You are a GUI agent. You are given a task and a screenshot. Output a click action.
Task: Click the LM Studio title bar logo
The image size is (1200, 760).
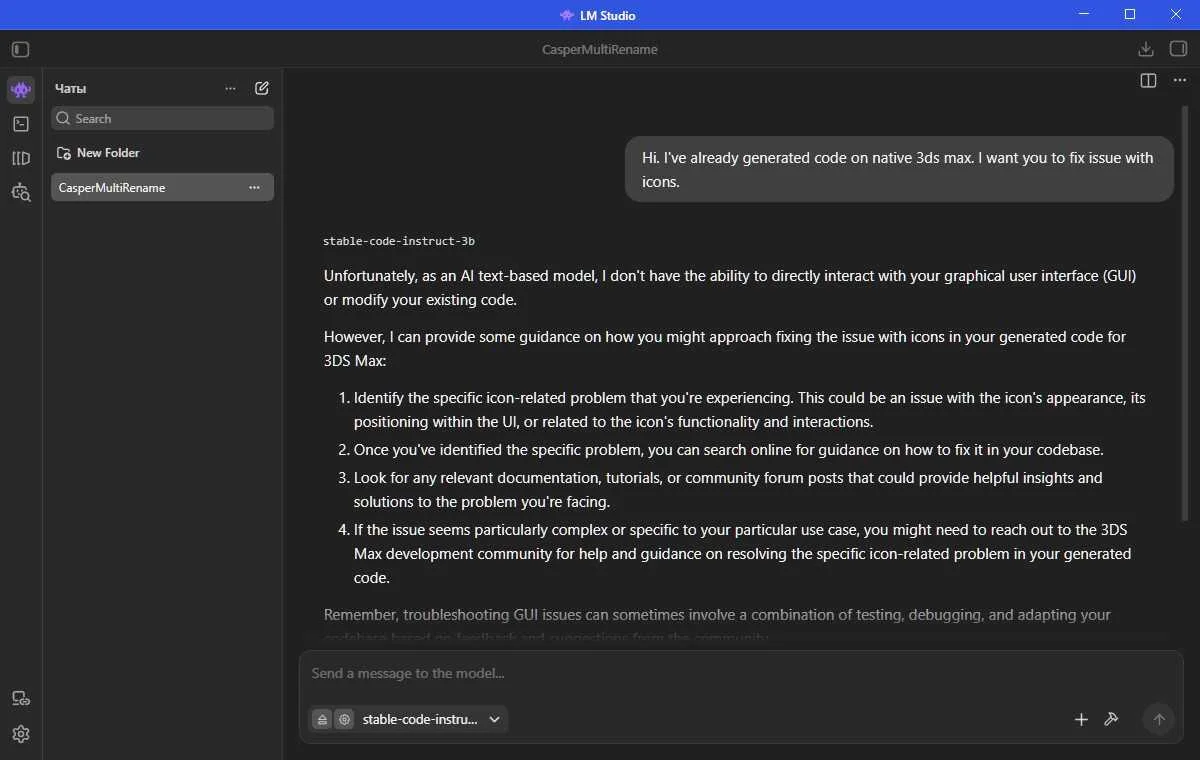pyautogui.click(x=567, y=15)
